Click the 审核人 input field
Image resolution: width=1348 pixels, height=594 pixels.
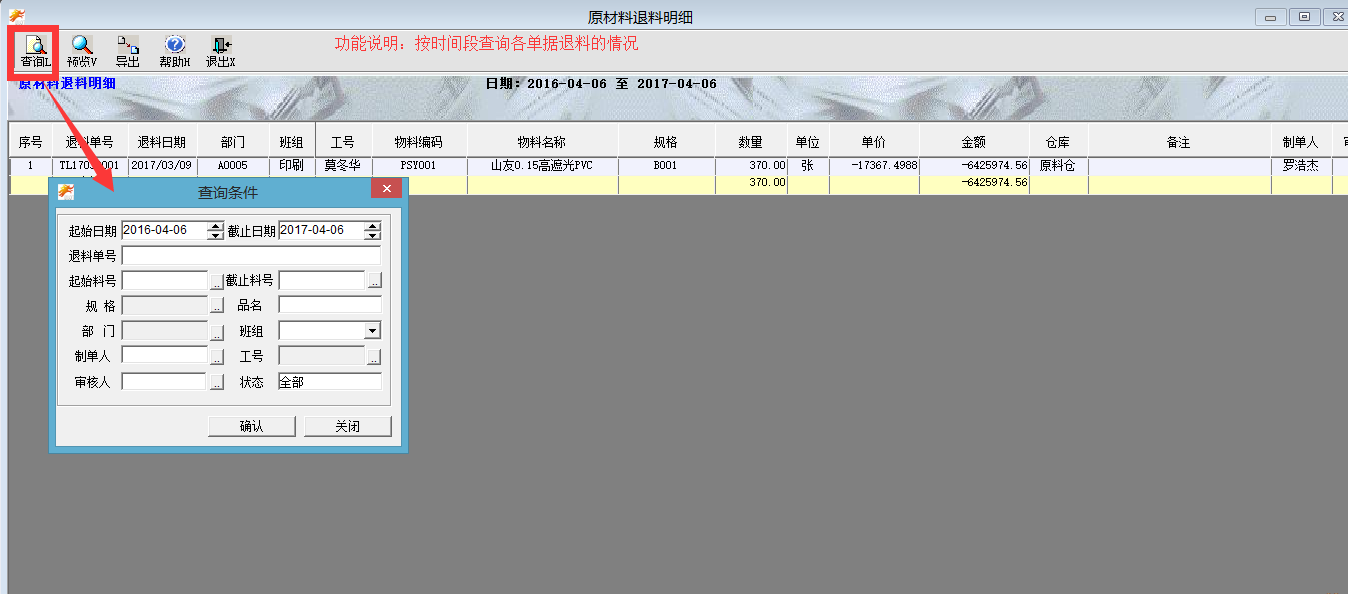click(x=164, y=381)
